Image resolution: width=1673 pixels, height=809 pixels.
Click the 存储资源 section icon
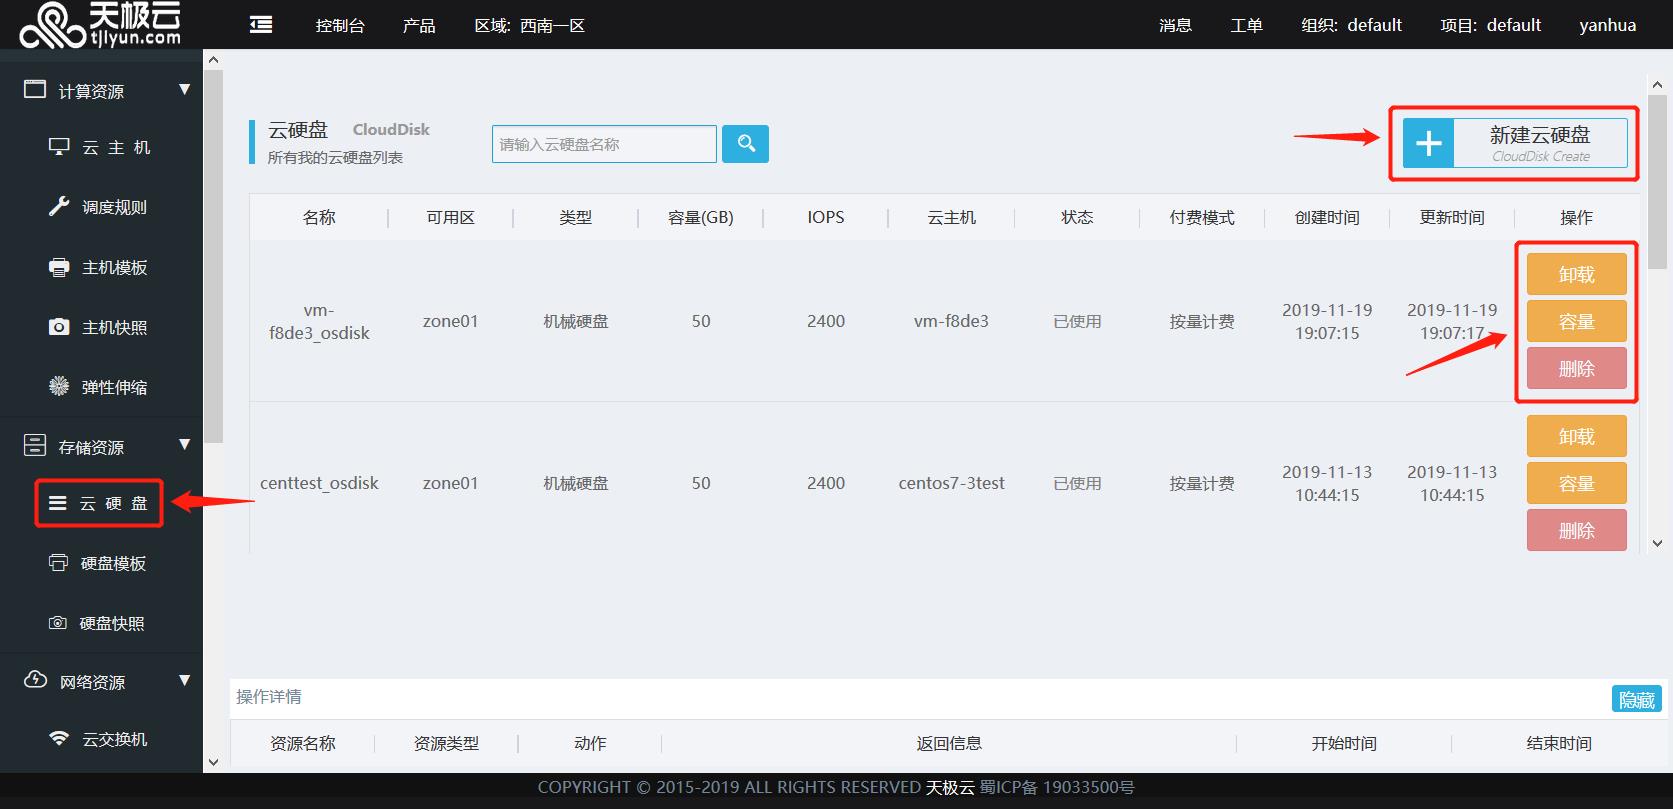[x=35, y=446]
